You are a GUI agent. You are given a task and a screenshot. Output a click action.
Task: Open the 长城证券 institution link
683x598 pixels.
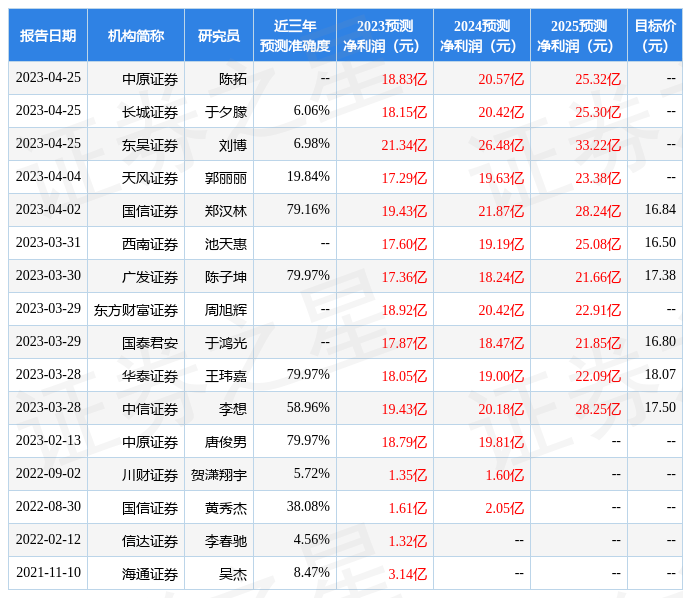coord(150,112)
